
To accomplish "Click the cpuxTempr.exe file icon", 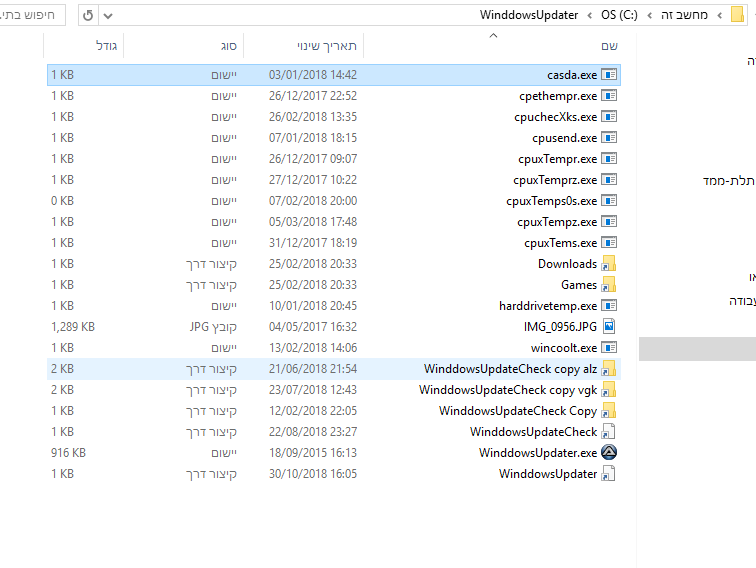I will (x=609, y=159).
